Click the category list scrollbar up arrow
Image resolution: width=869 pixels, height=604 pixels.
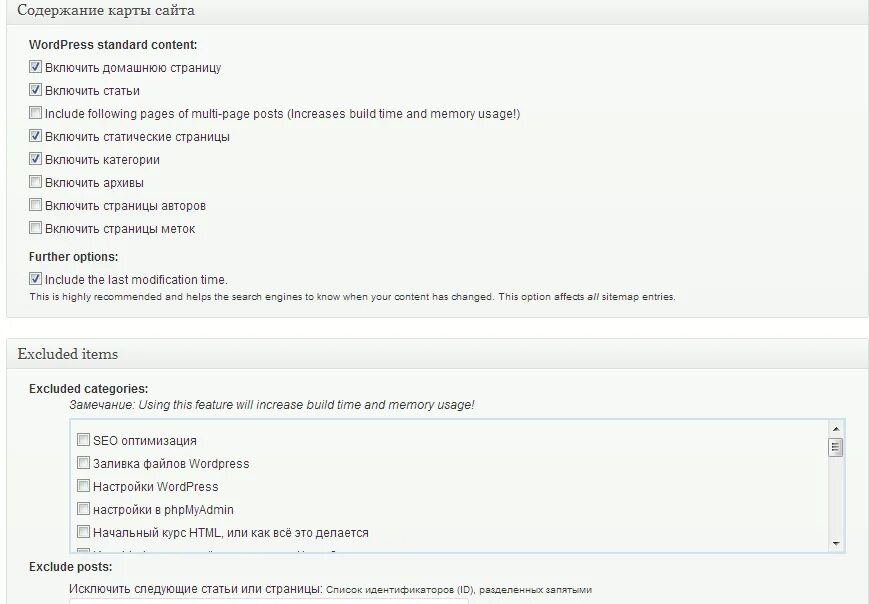[836, 428]
